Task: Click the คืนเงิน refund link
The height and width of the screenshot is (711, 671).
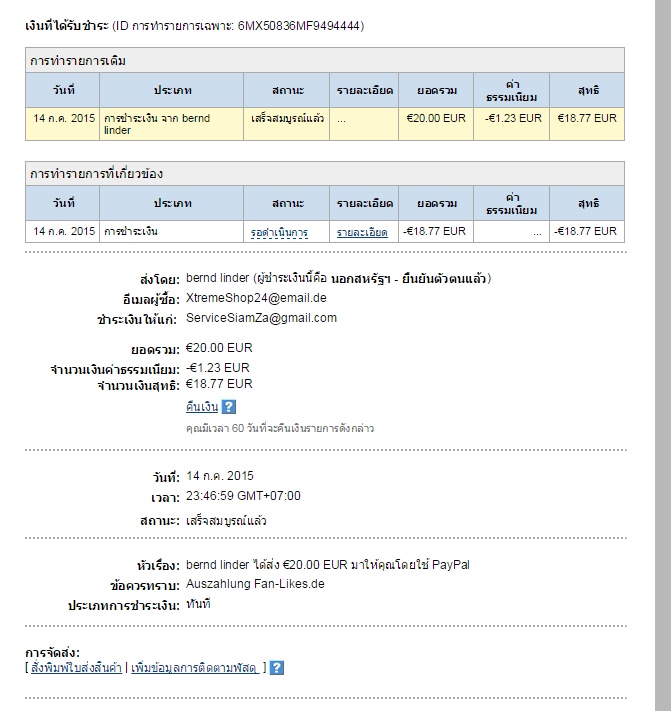Action: coord(202,407)
